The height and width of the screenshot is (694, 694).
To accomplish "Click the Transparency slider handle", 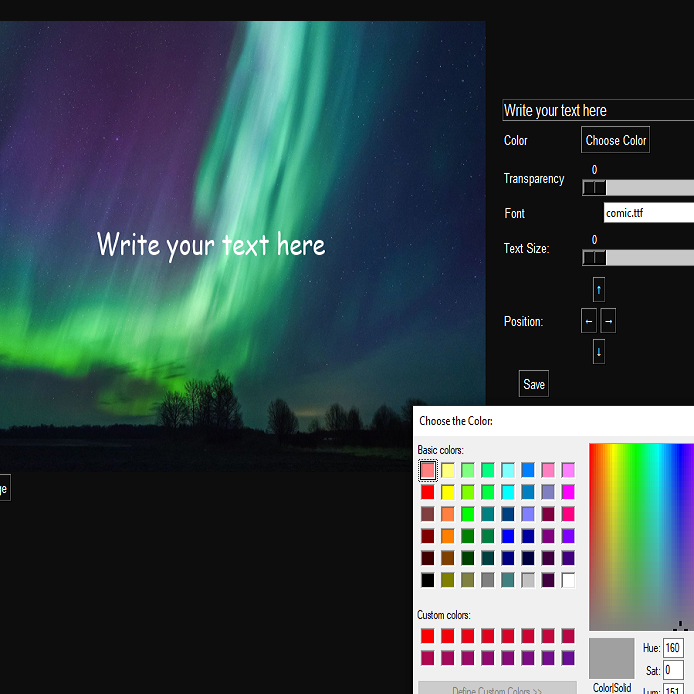I will pyautogui.click(x=594, y=188).
